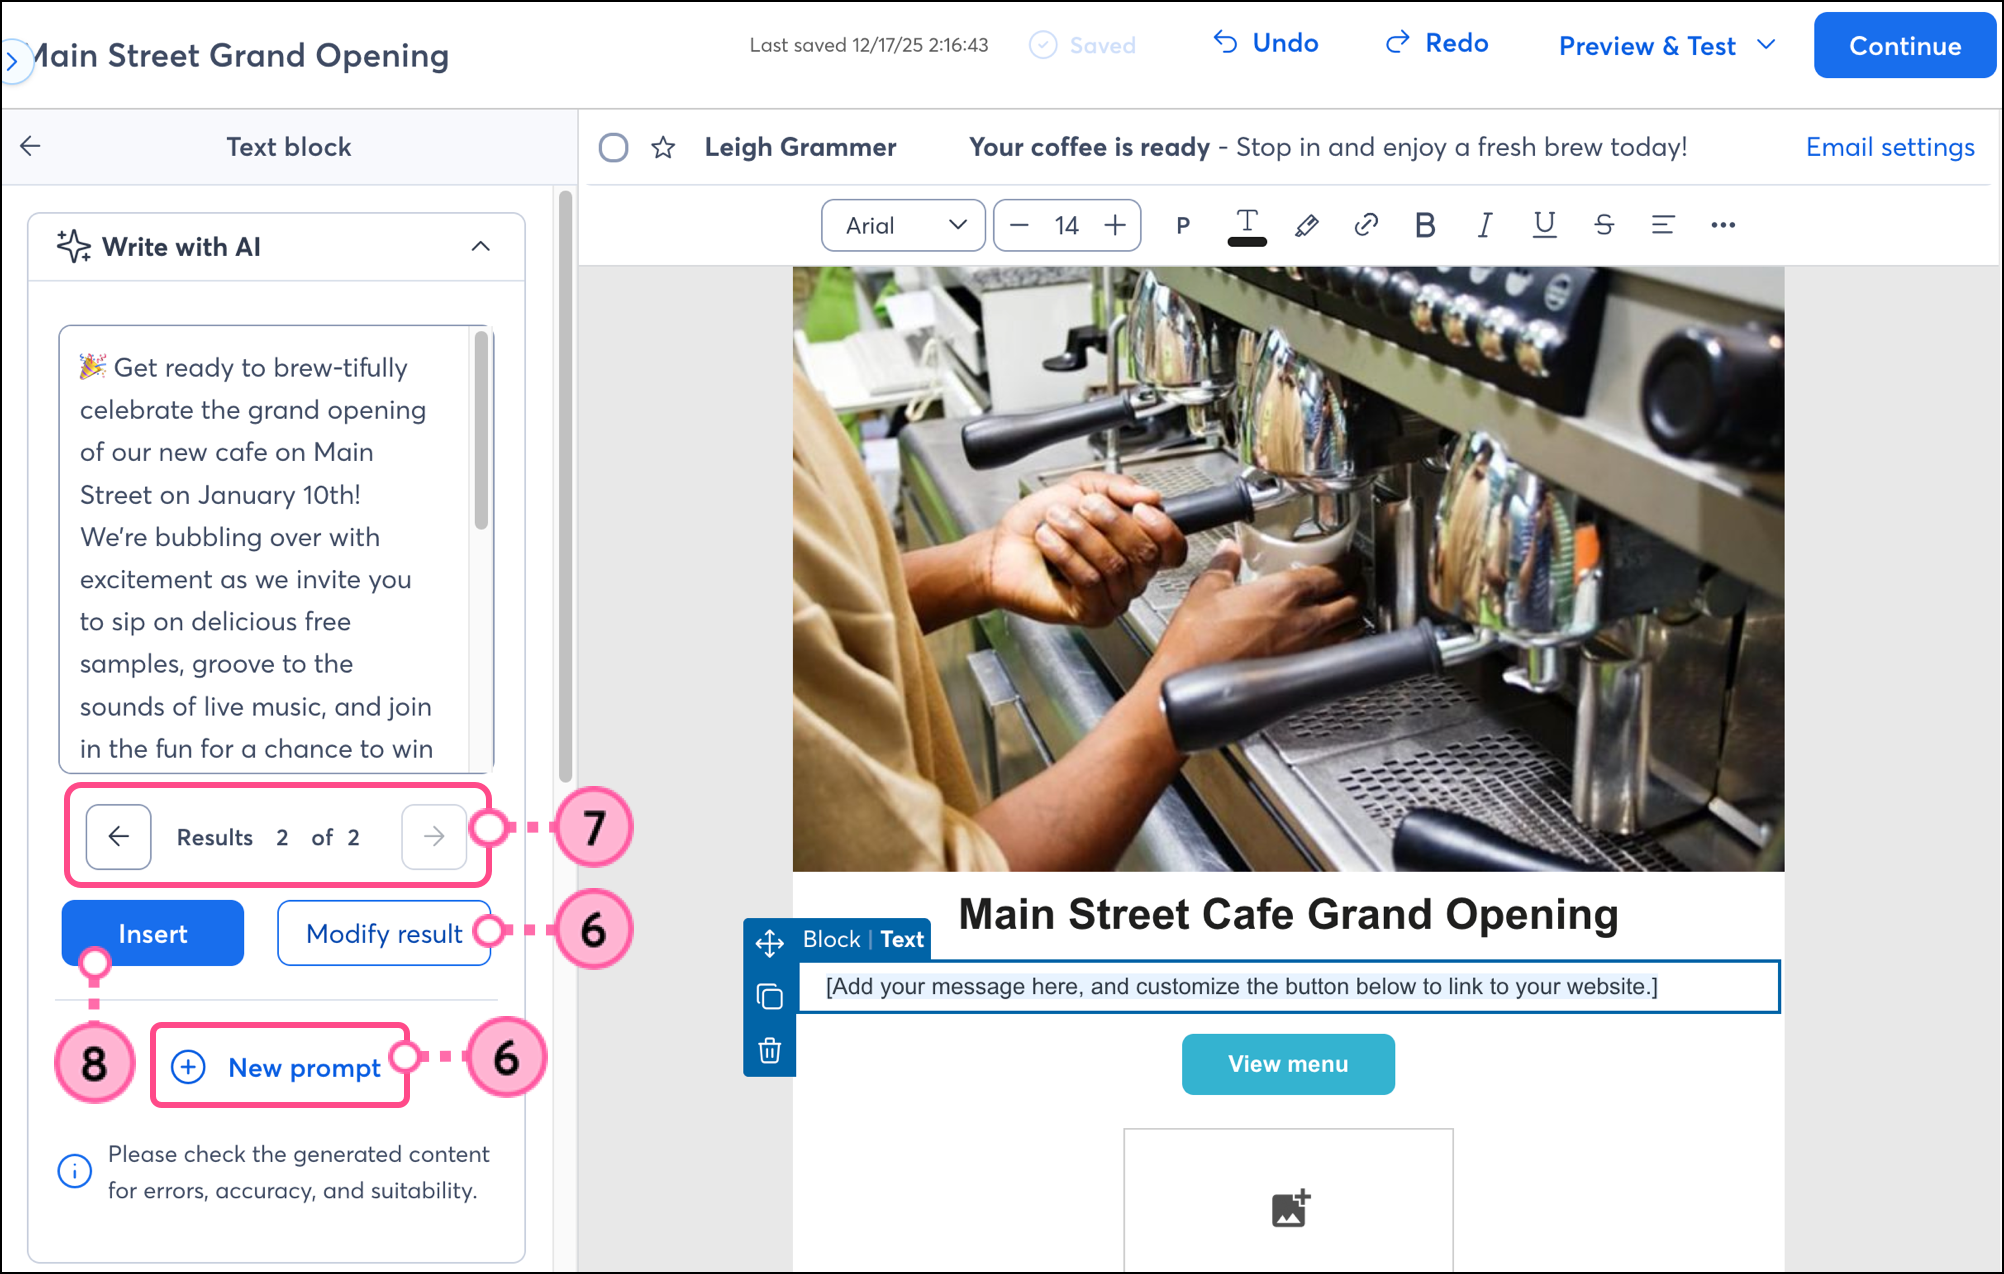Delete block with trash icon
This screenshot has width=2004, height=1274.
[769, 1050]
